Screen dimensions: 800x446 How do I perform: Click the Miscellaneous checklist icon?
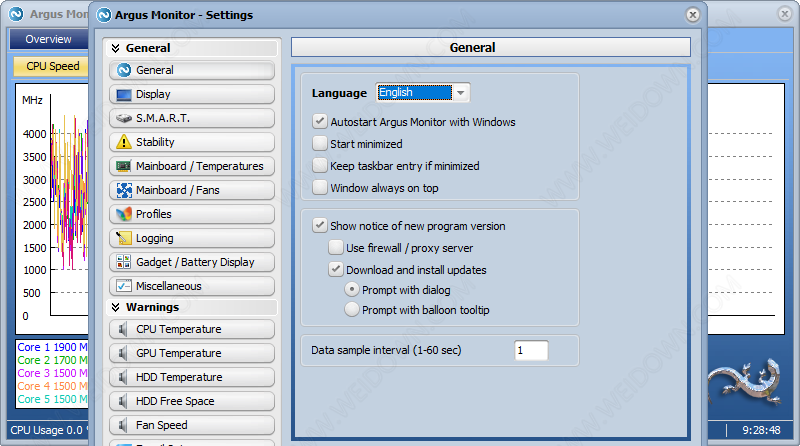pos(124,286)
